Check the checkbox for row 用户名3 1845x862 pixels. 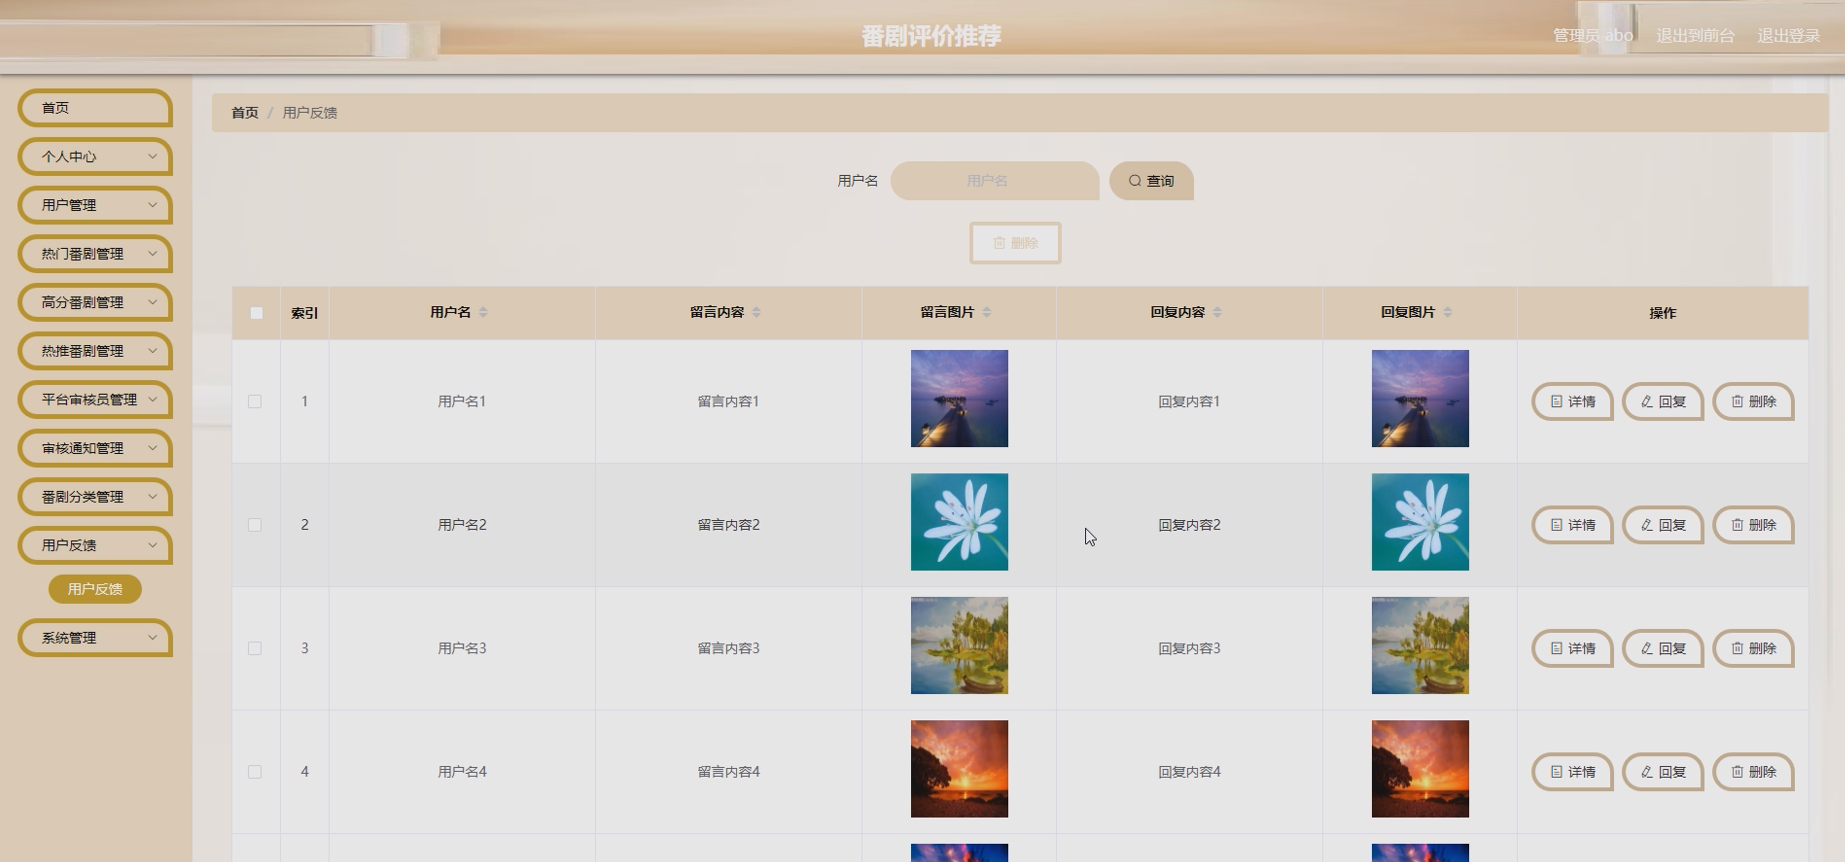[255, 648]
